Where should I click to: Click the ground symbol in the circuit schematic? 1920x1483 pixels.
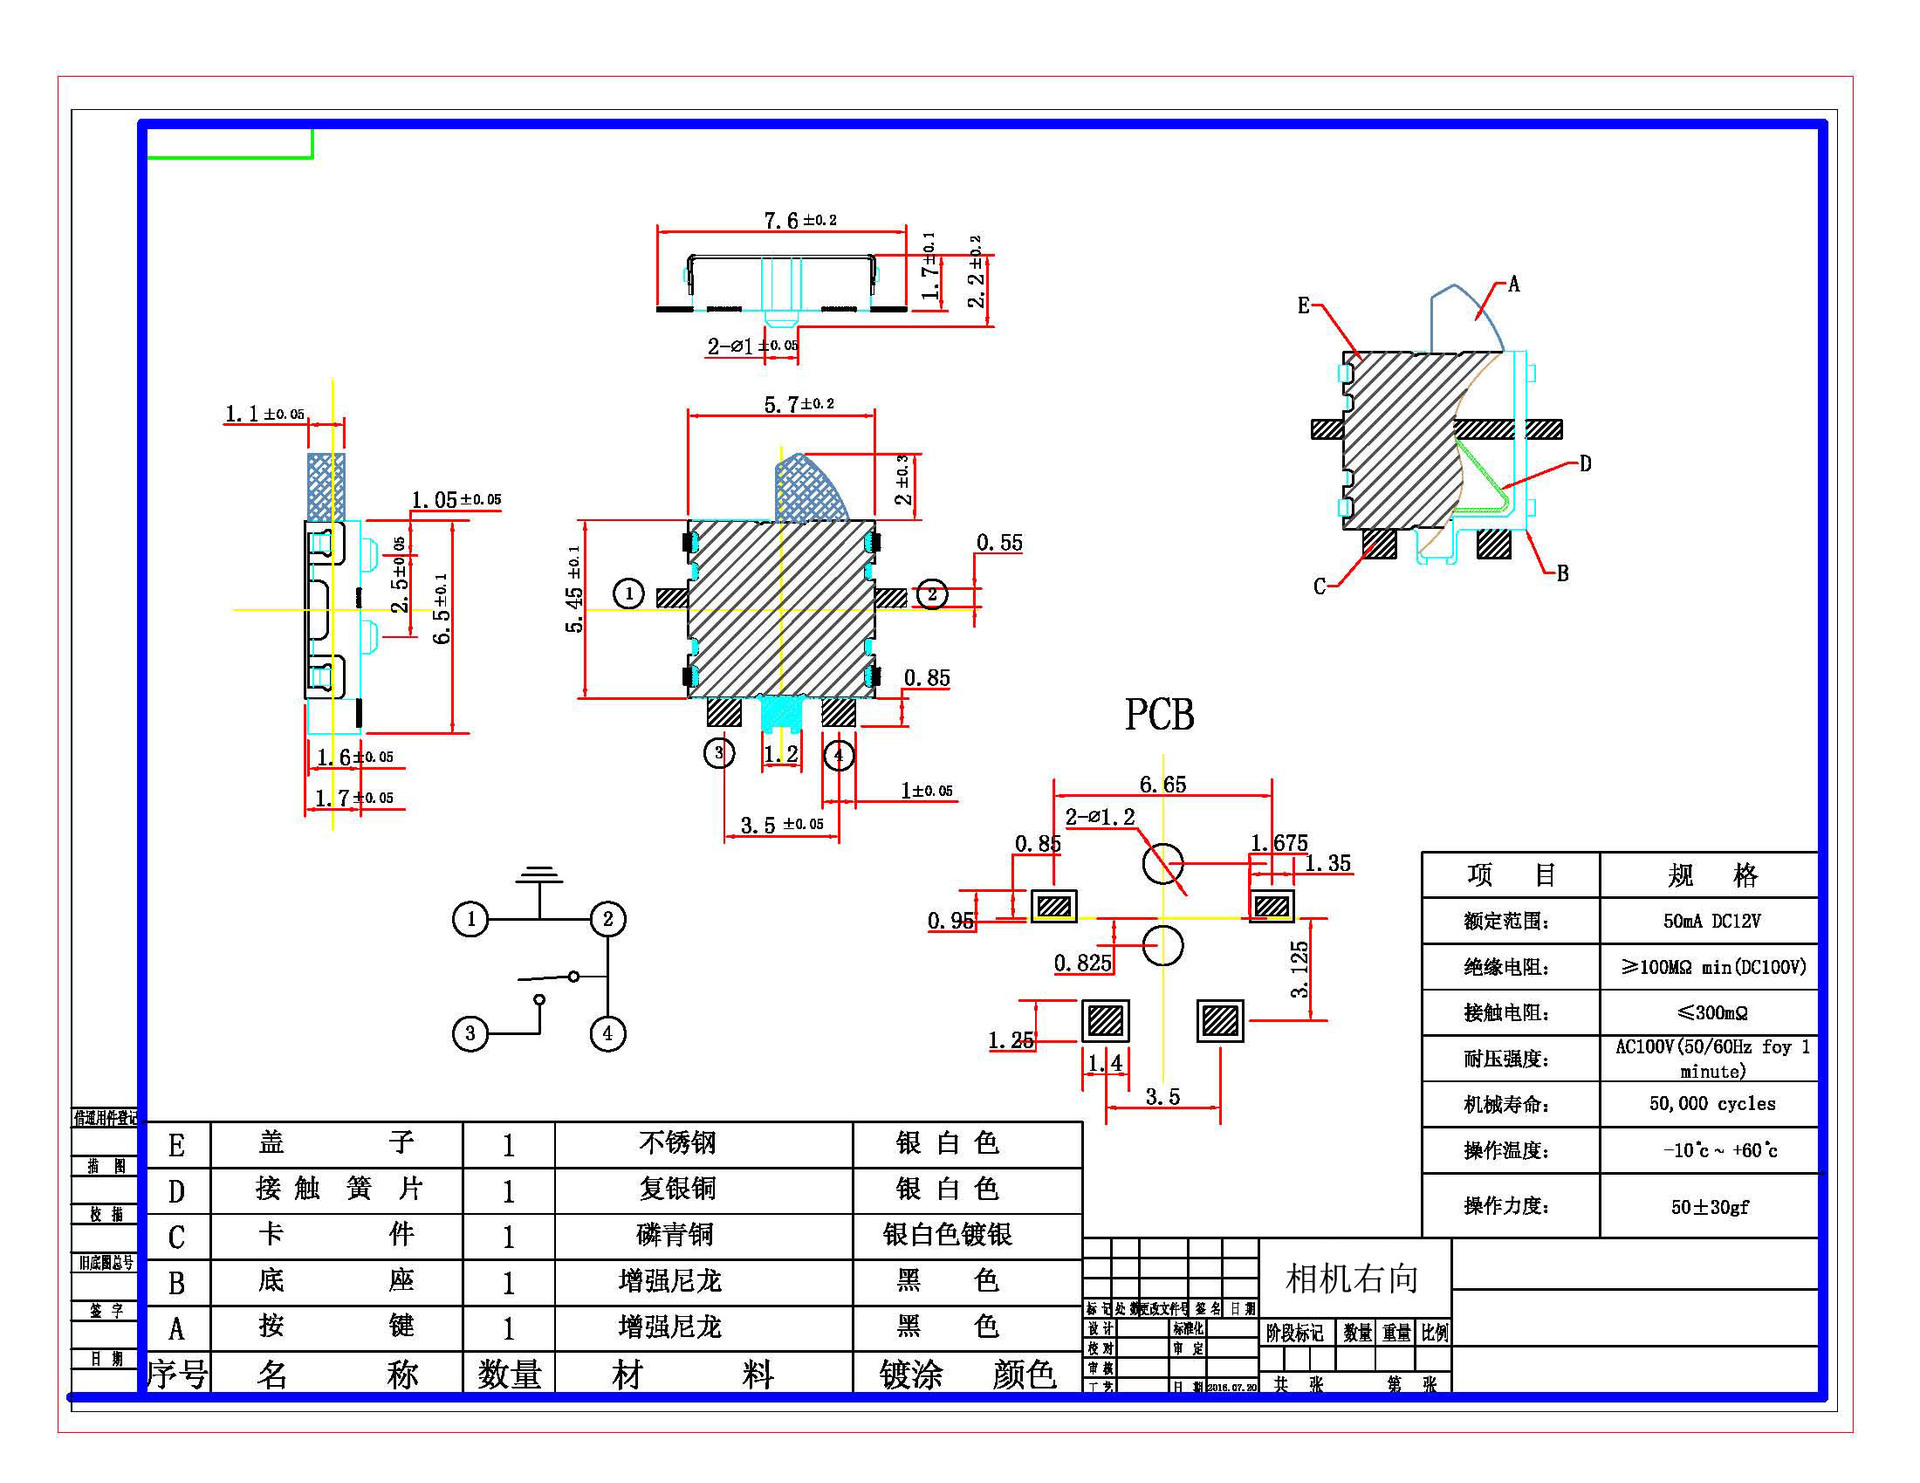(x=539, y=877)
